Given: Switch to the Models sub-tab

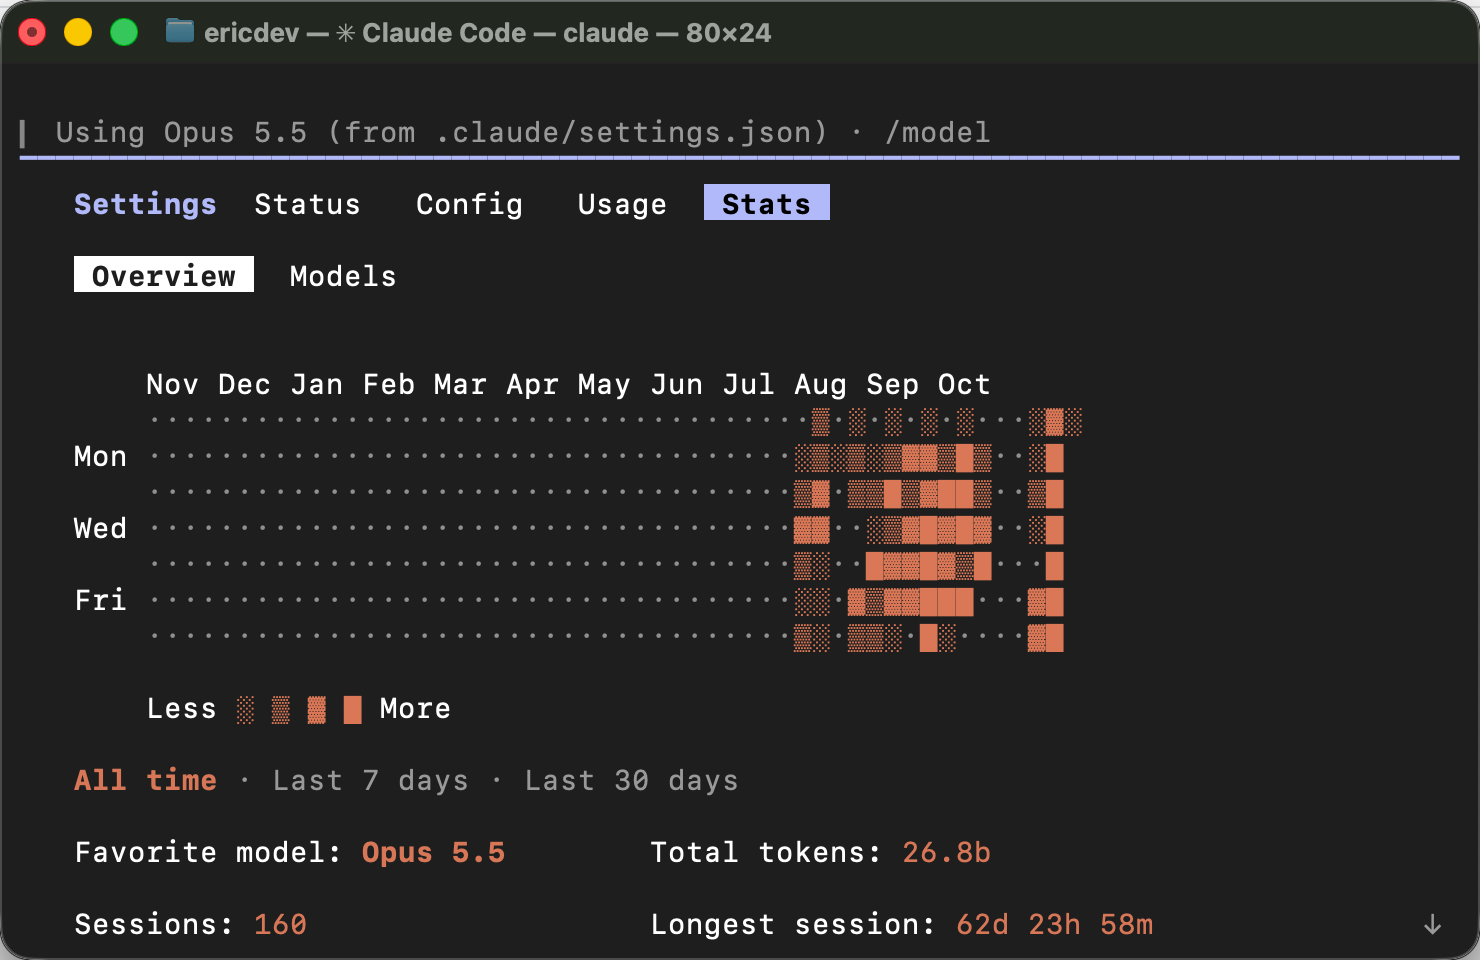Looking at the screenshot, I should (x=343, y=276).
